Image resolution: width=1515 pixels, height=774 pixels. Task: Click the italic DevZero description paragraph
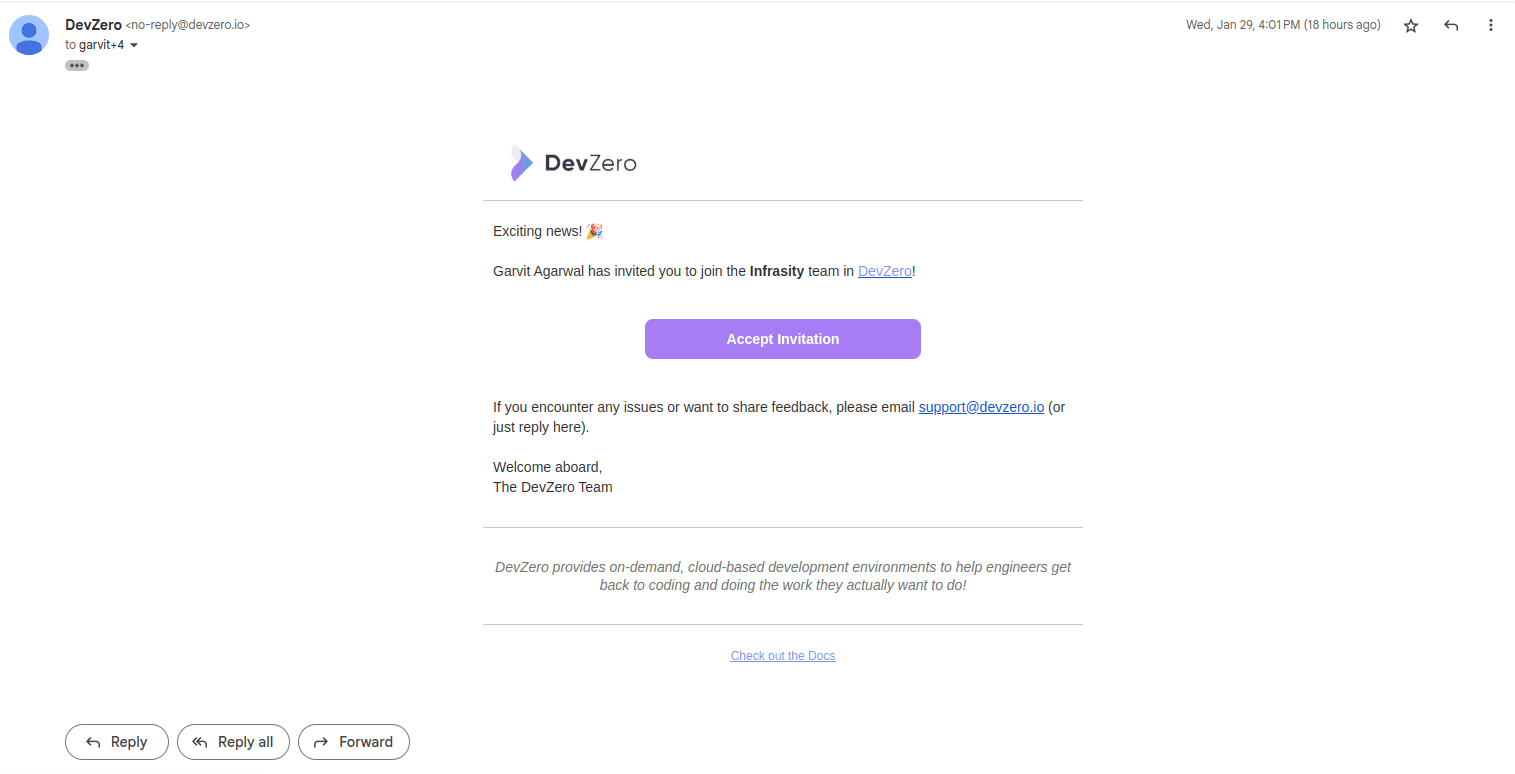coord(783,576)
